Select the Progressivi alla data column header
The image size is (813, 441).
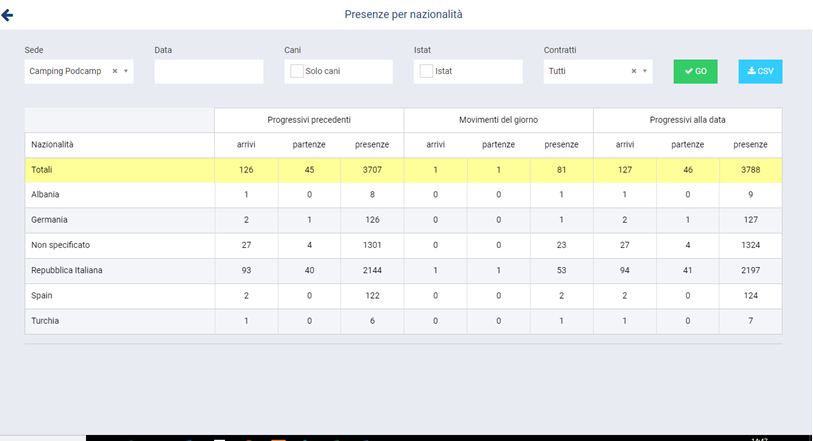pyautogui.click(x=687, y=120)
